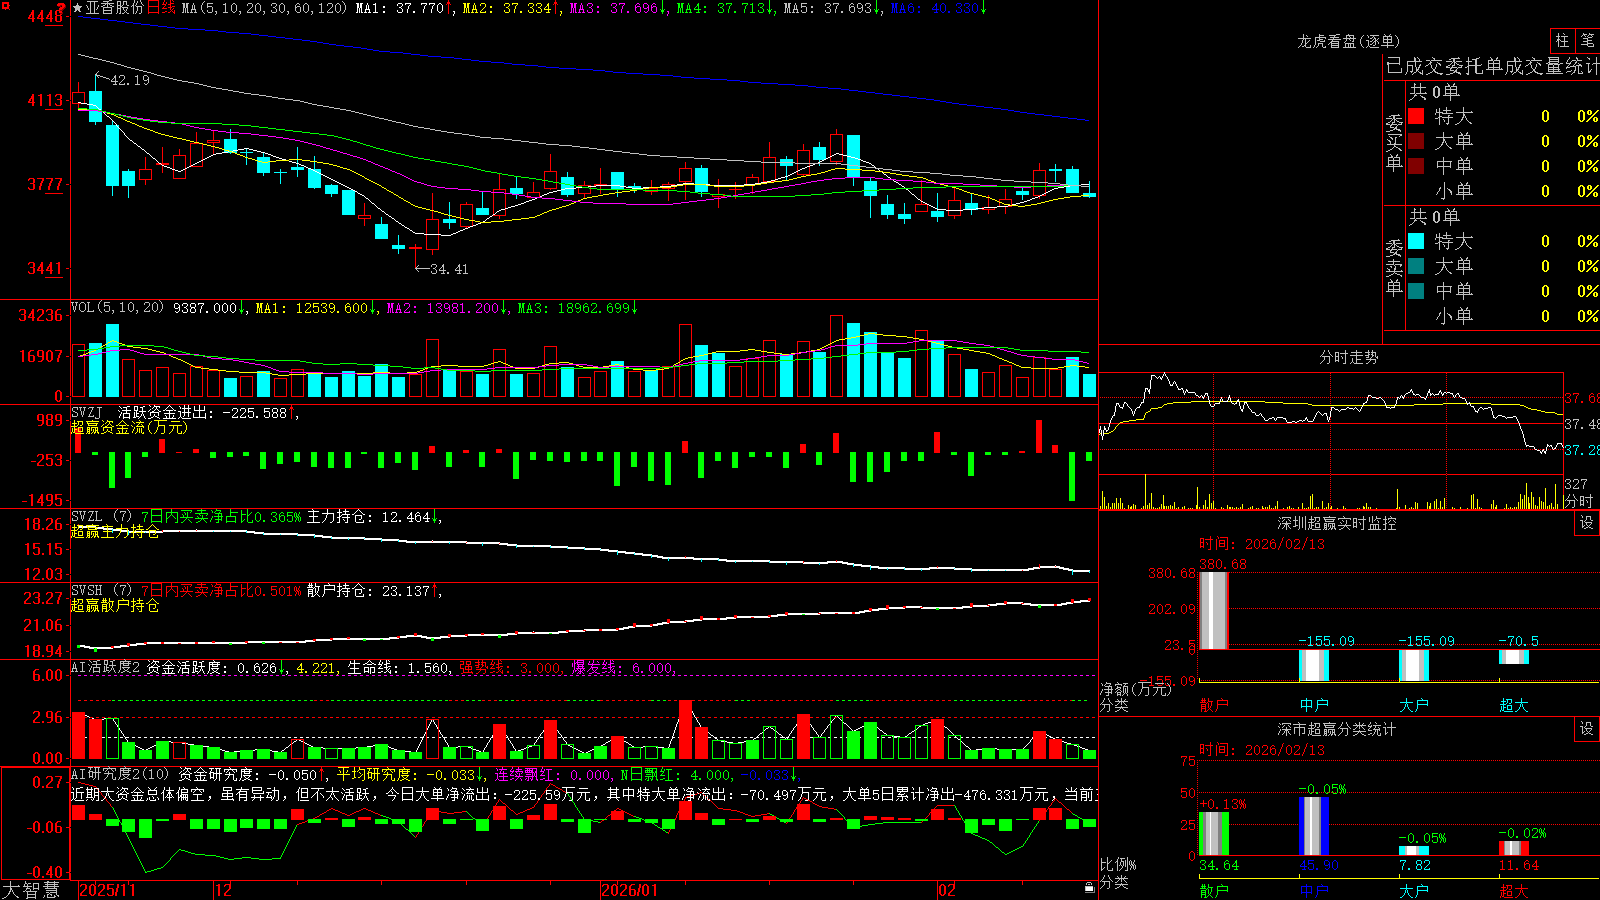Click cyan 特大 sell-order color swatch
This screenshot has height=900, width=1600.
point(1416,241)
